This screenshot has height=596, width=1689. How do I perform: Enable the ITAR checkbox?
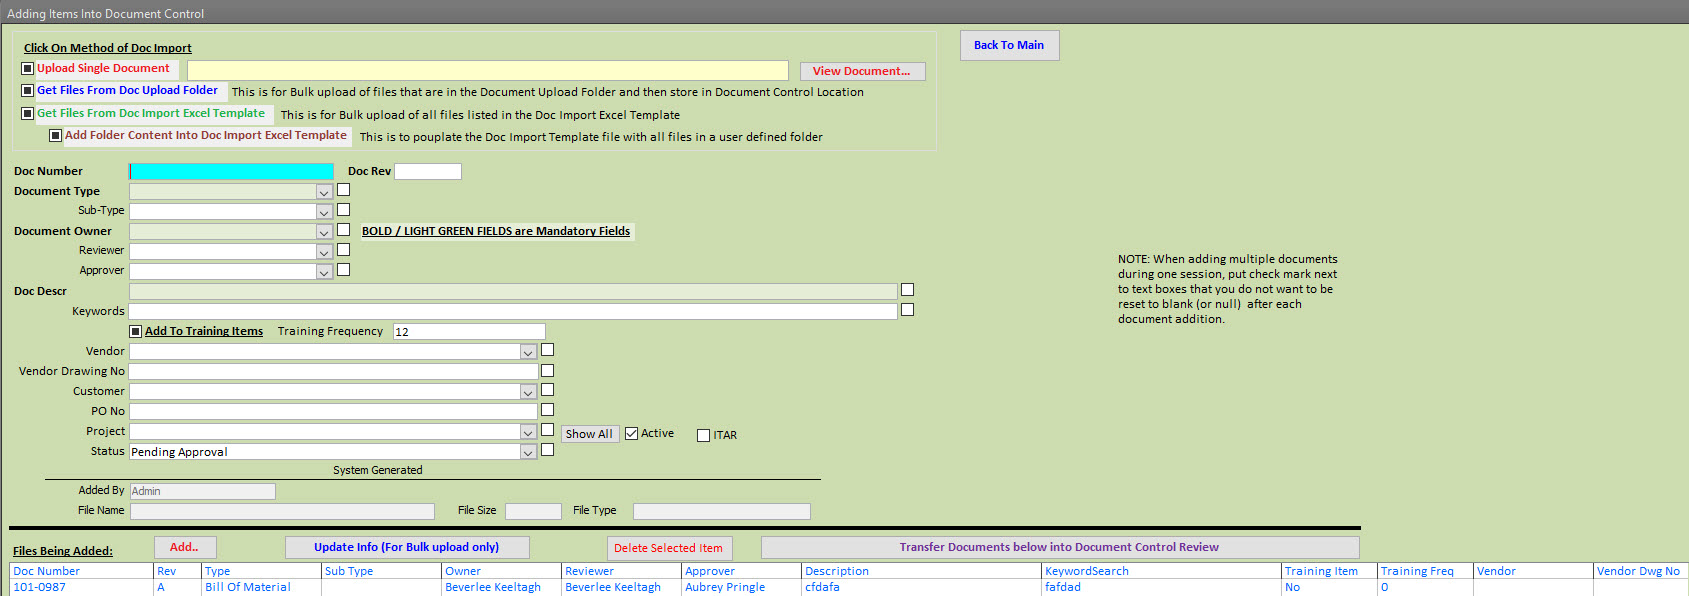click(703, 436)
